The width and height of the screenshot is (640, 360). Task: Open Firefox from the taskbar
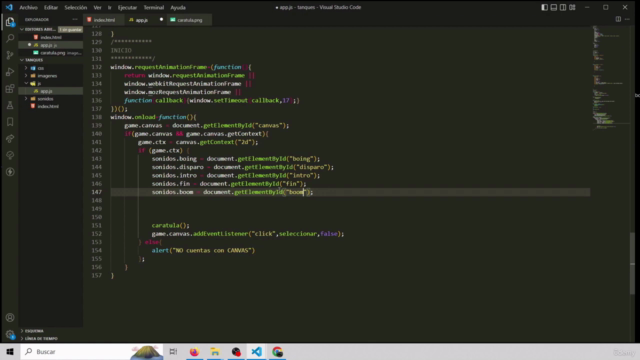194,351
